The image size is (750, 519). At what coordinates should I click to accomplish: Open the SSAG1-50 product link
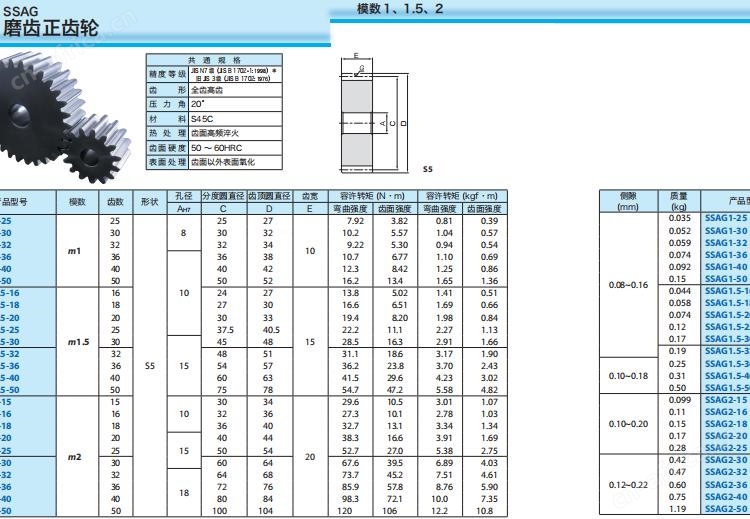725,278
